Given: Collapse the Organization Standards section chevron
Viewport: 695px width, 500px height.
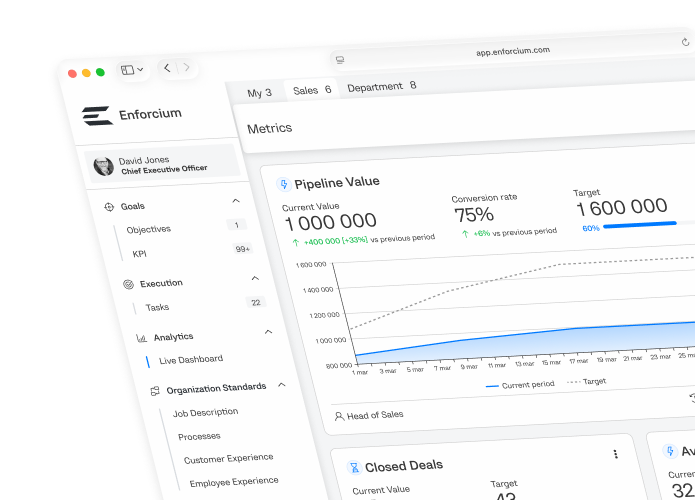Looking at the screenshot, I should tap(281, 384).
